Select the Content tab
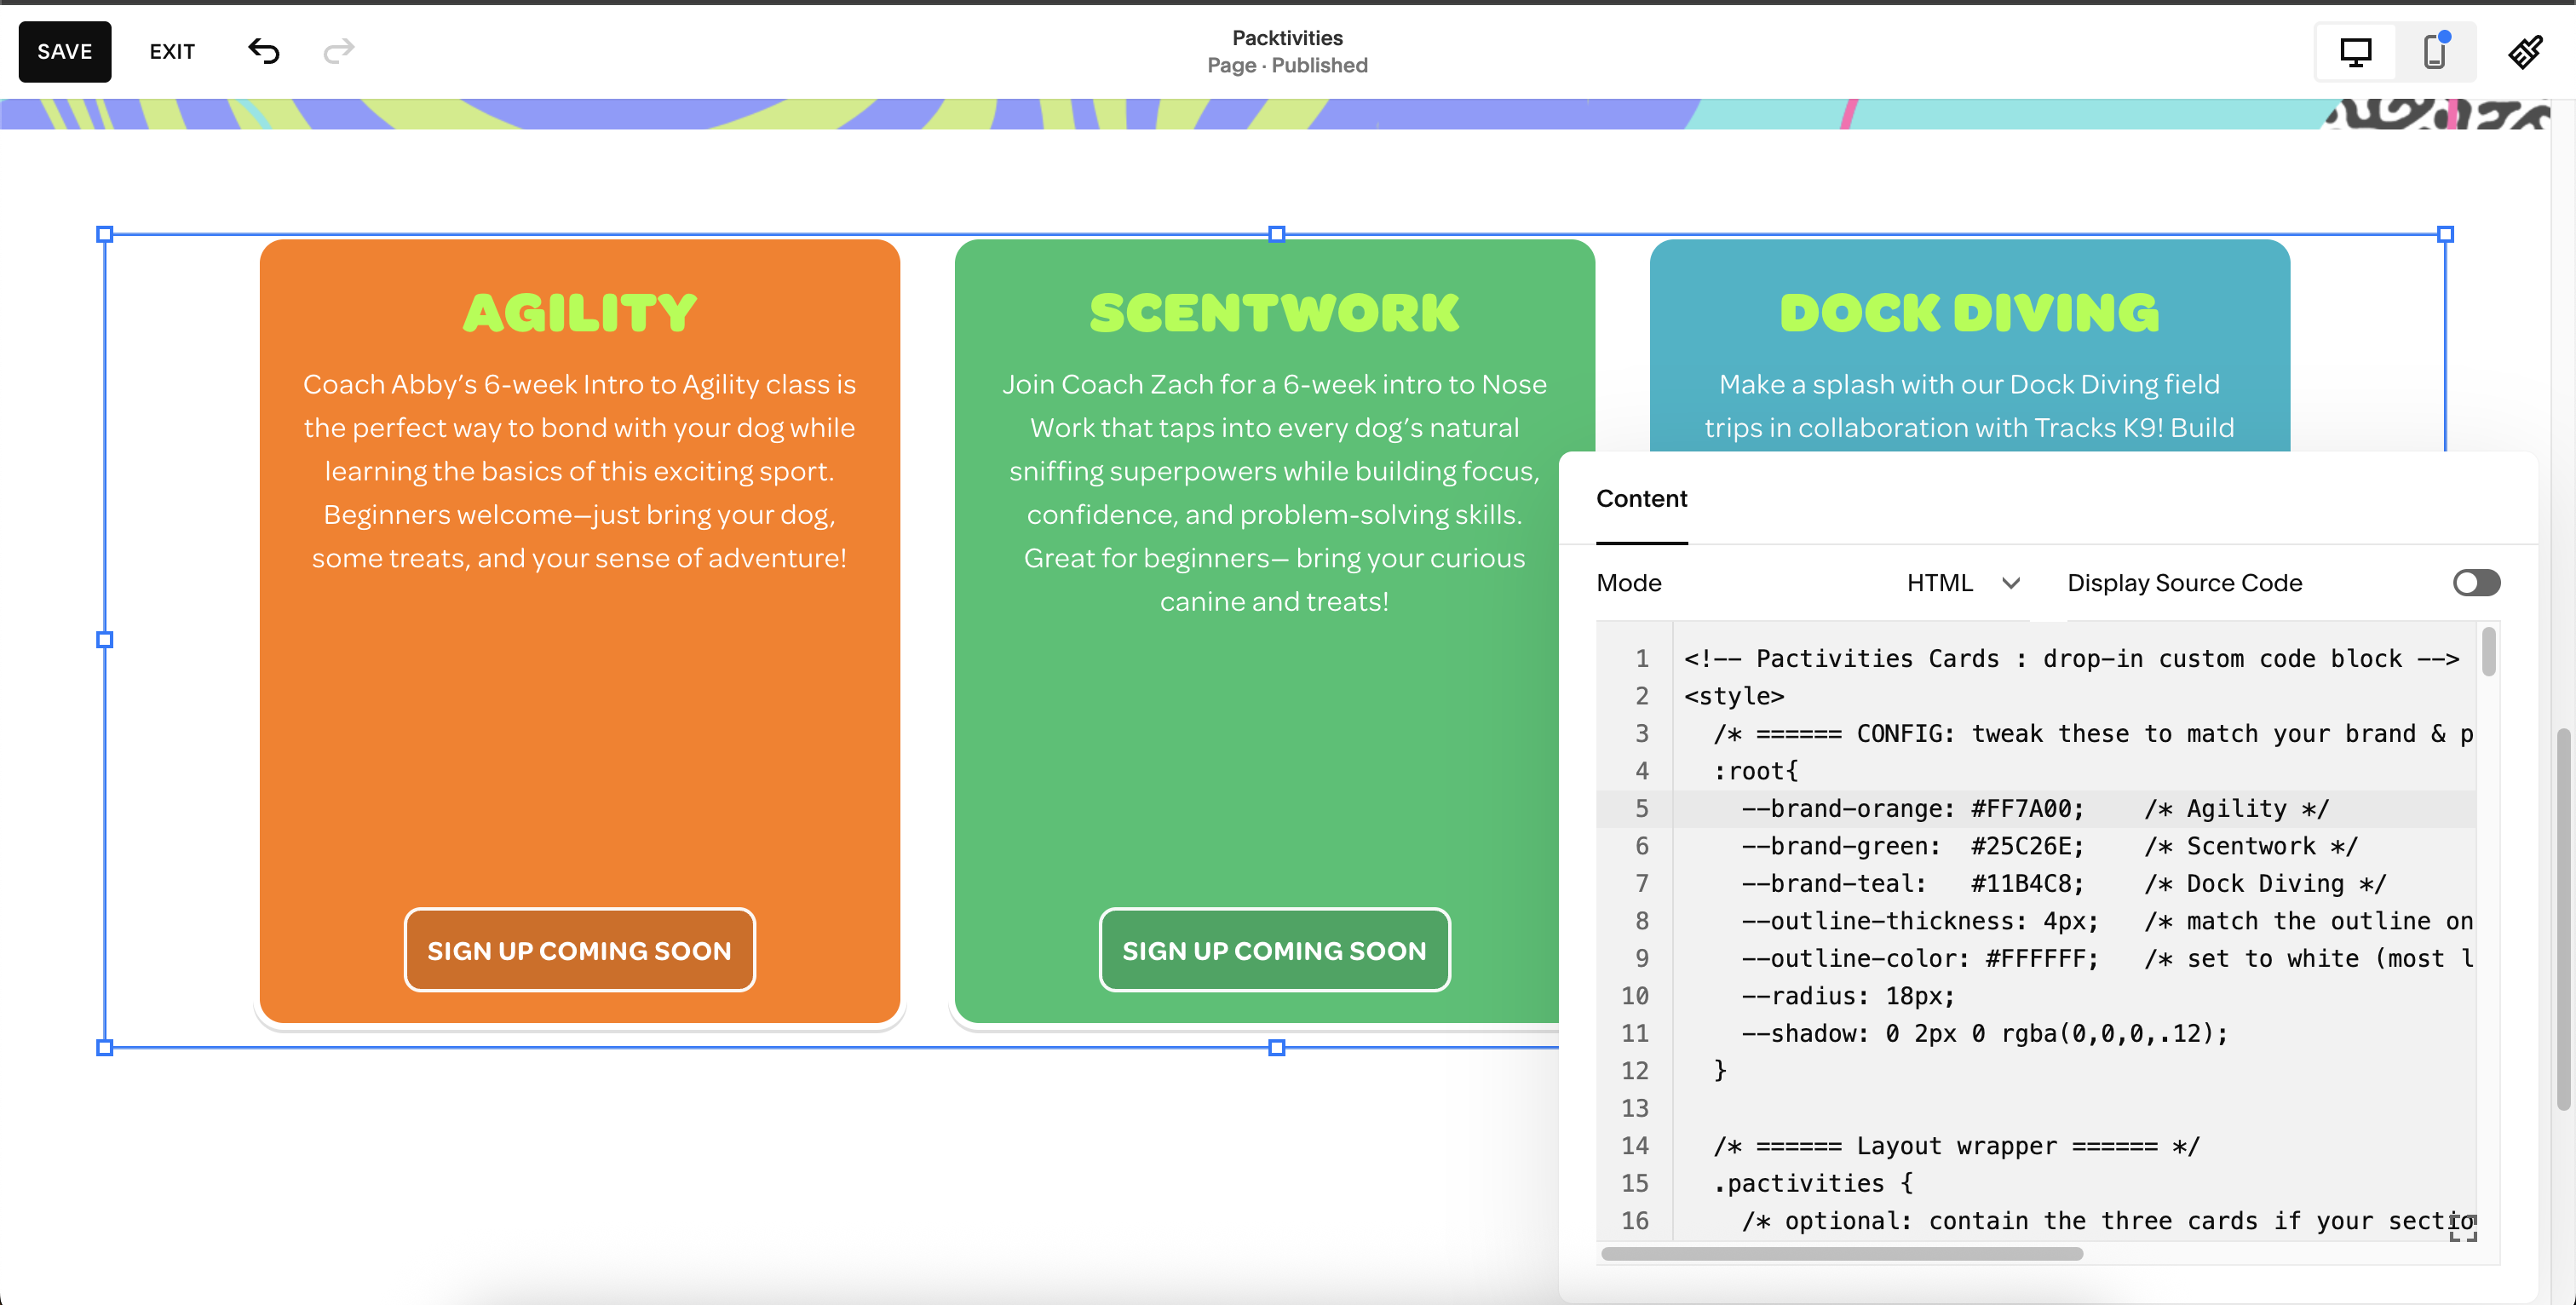 click(x=1641, y=499)
